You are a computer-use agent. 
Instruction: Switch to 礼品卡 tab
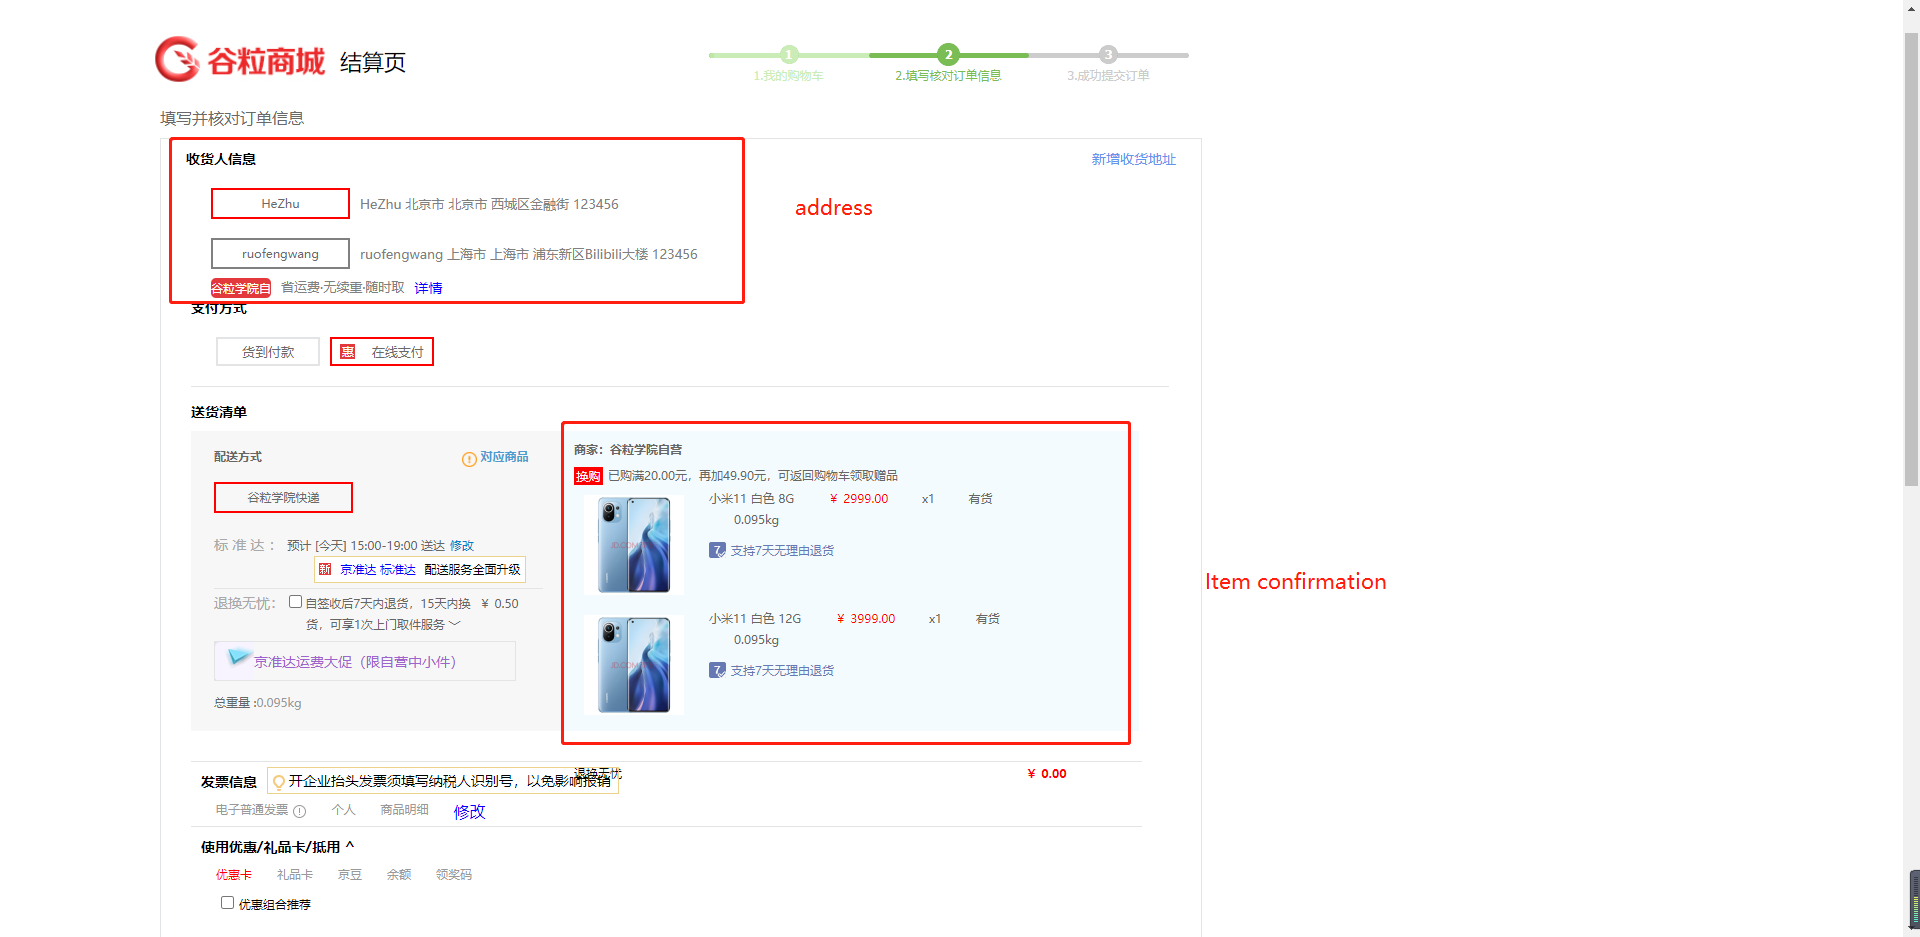coord(295,875)
